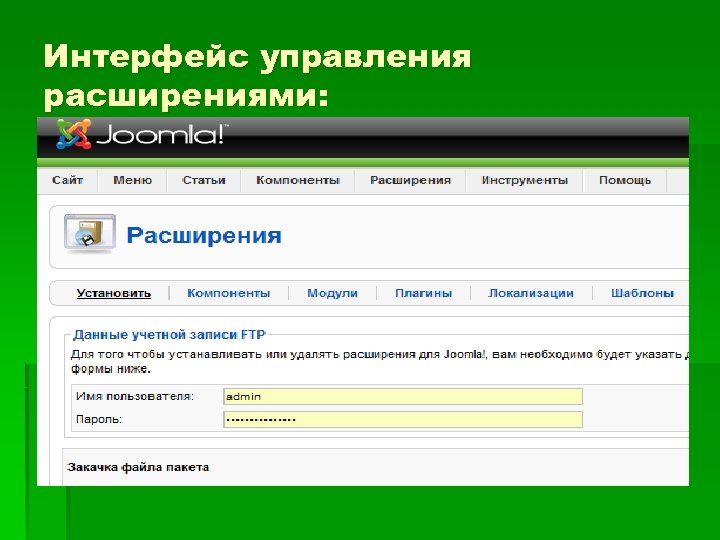Switch to Компоненты submenu tab
This screenshot has width=720, height=540.
[x=229, y=293]
